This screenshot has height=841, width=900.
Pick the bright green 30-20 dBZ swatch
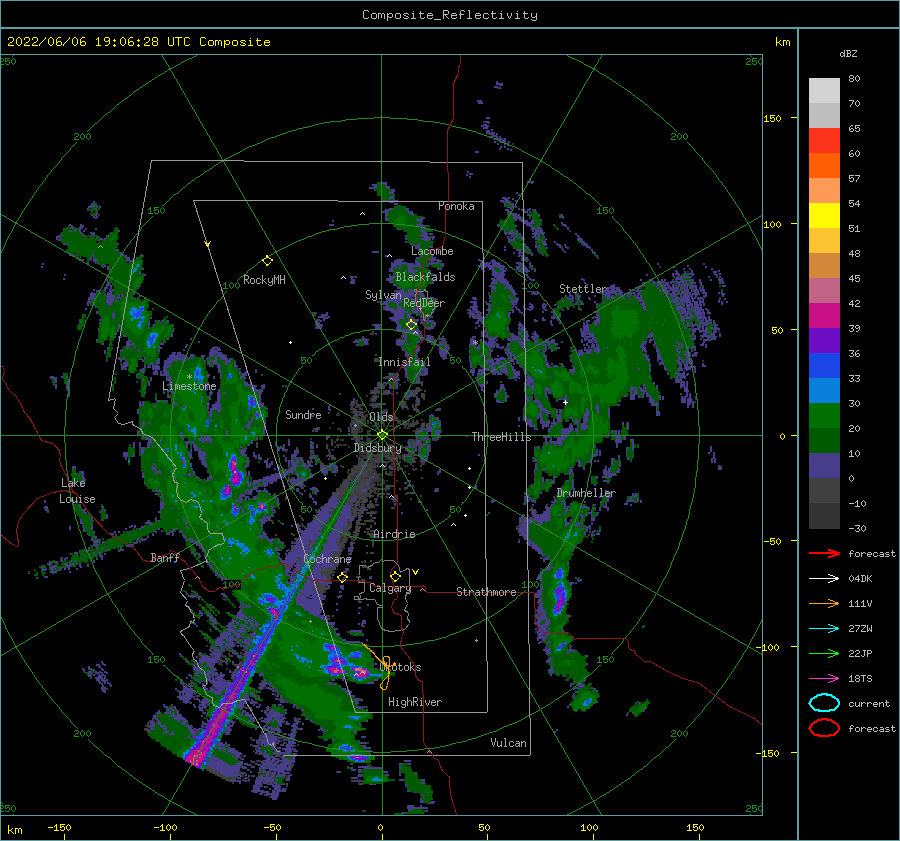coord(824,416)
